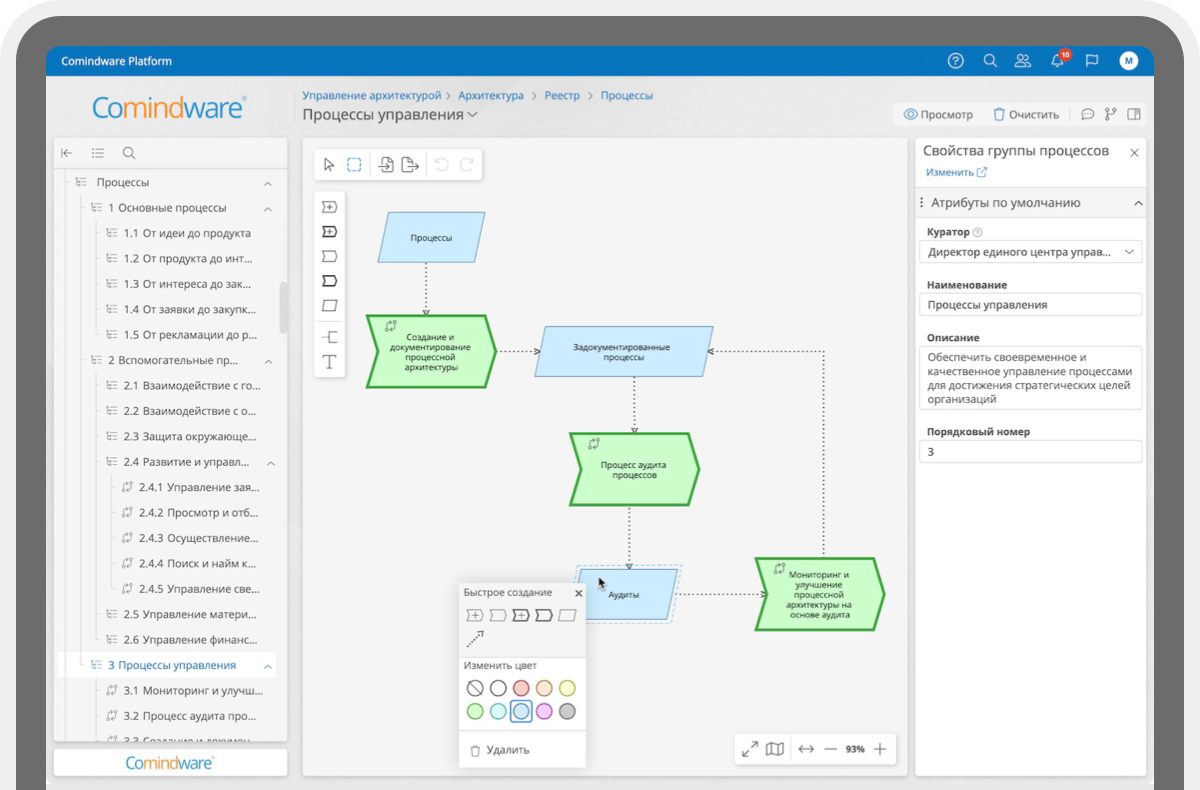Screen dimensions: 1200x790
Task: Click the Просмотр button
Action: (x=938, y=114)
